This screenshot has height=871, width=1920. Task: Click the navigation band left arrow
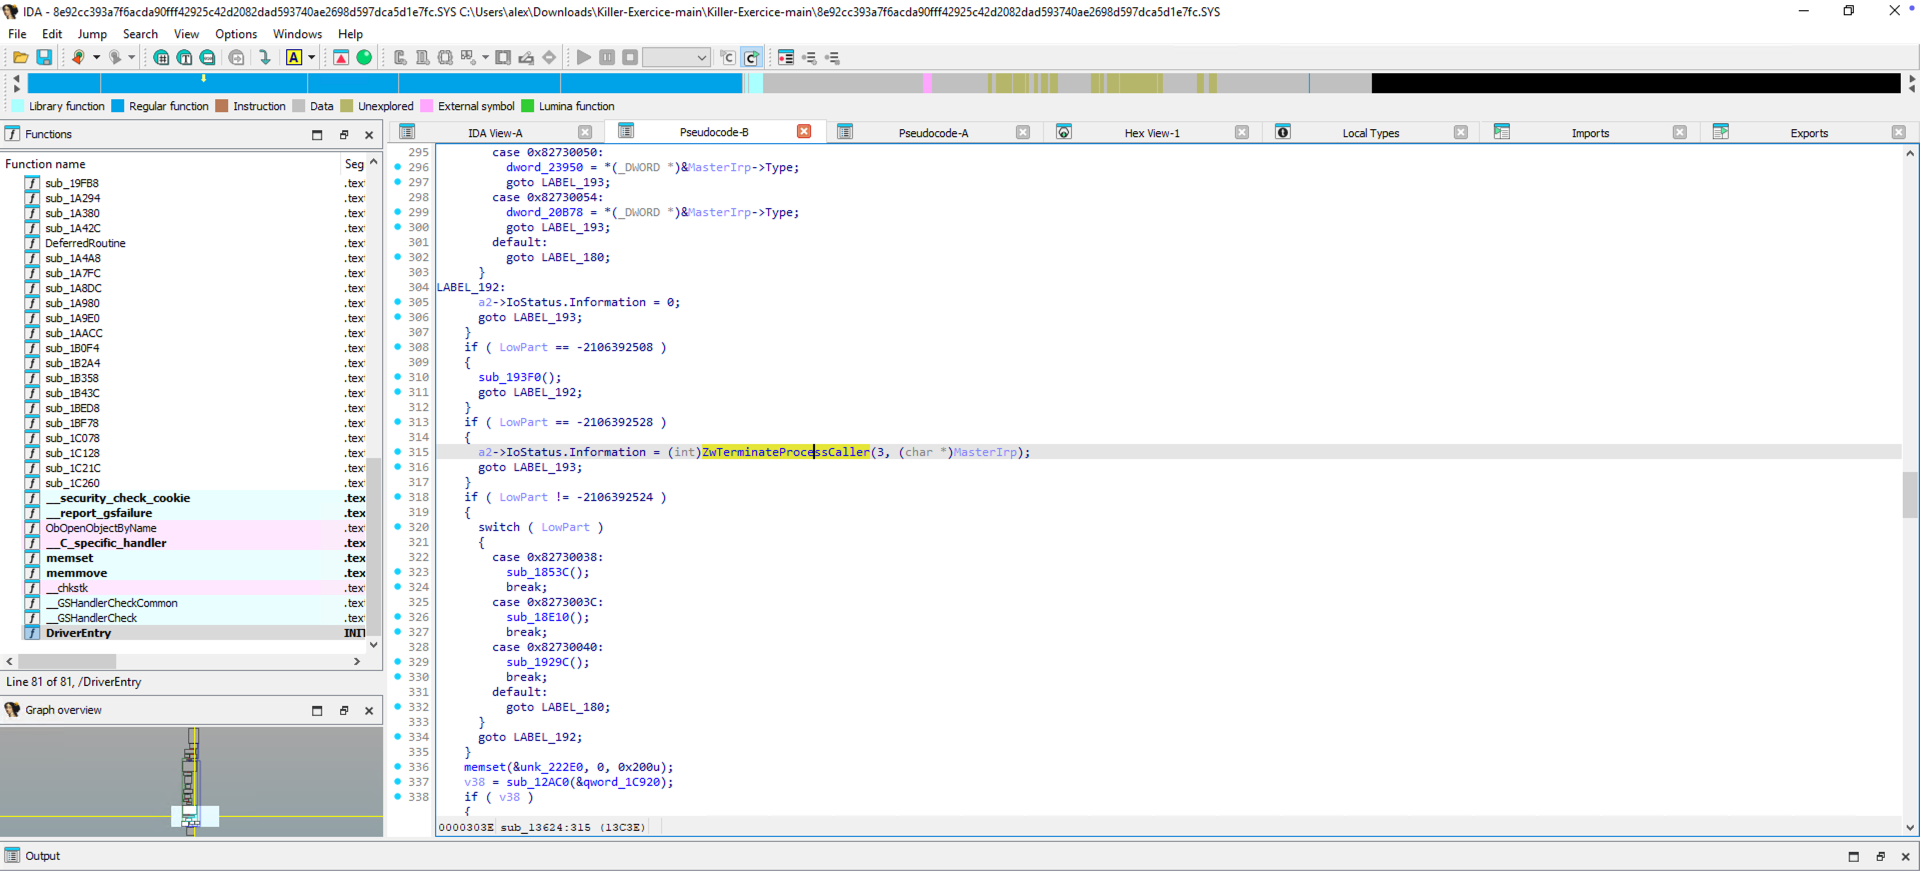(16, 78)
